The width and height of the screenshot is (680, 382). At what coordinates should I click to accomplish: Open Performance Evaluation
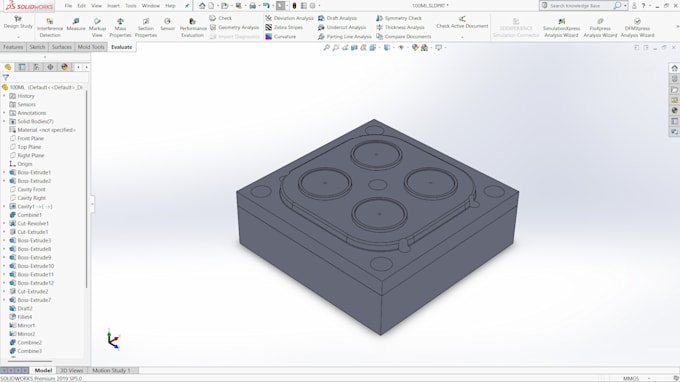pyautogui.click(x=193, y=28)
